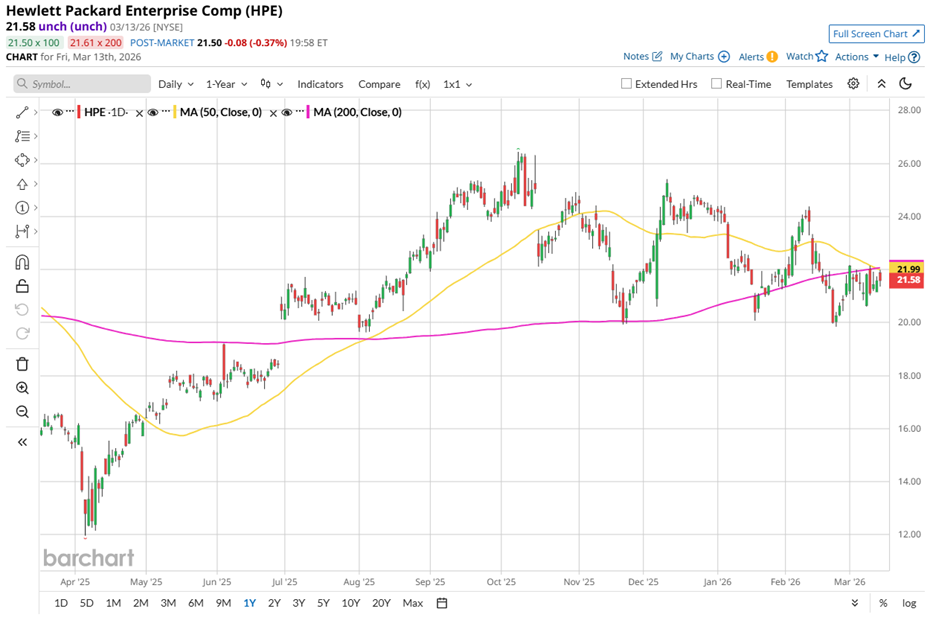Zoom in using the magnifier plus icon
This screenshot has width=936, height=626.
point(22,388)
